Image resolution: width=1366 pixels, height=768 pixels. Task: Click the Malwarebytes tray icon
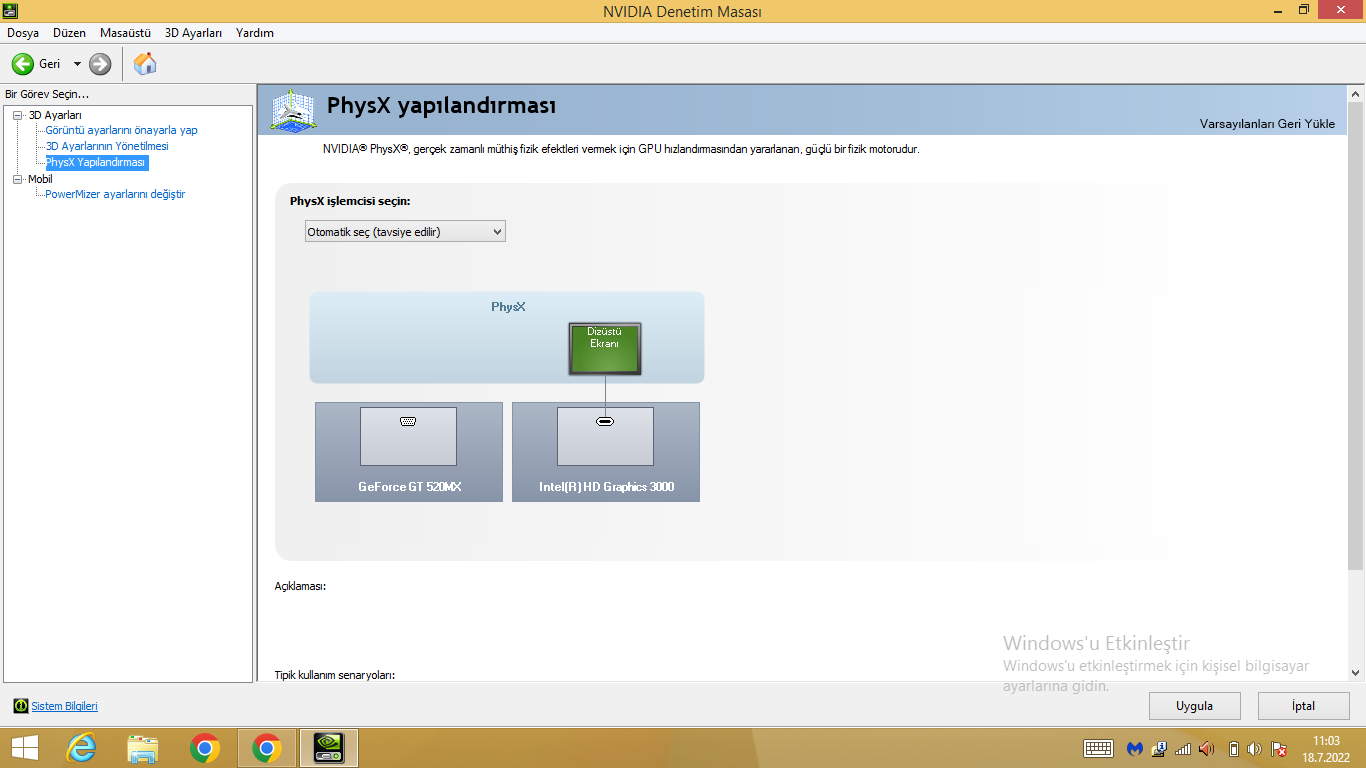pos(1135,748)
